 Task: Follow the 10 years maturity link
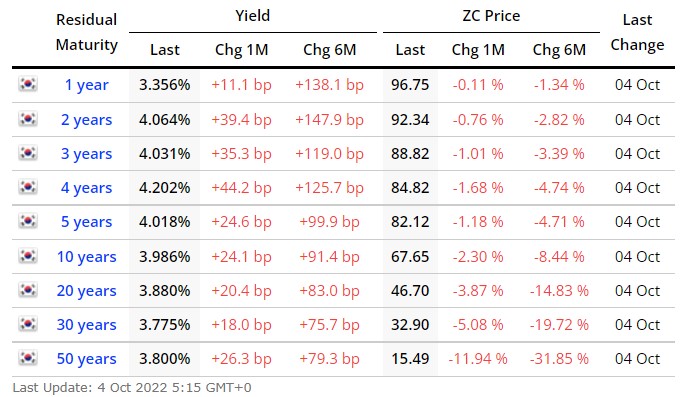[x=86, y=257]
